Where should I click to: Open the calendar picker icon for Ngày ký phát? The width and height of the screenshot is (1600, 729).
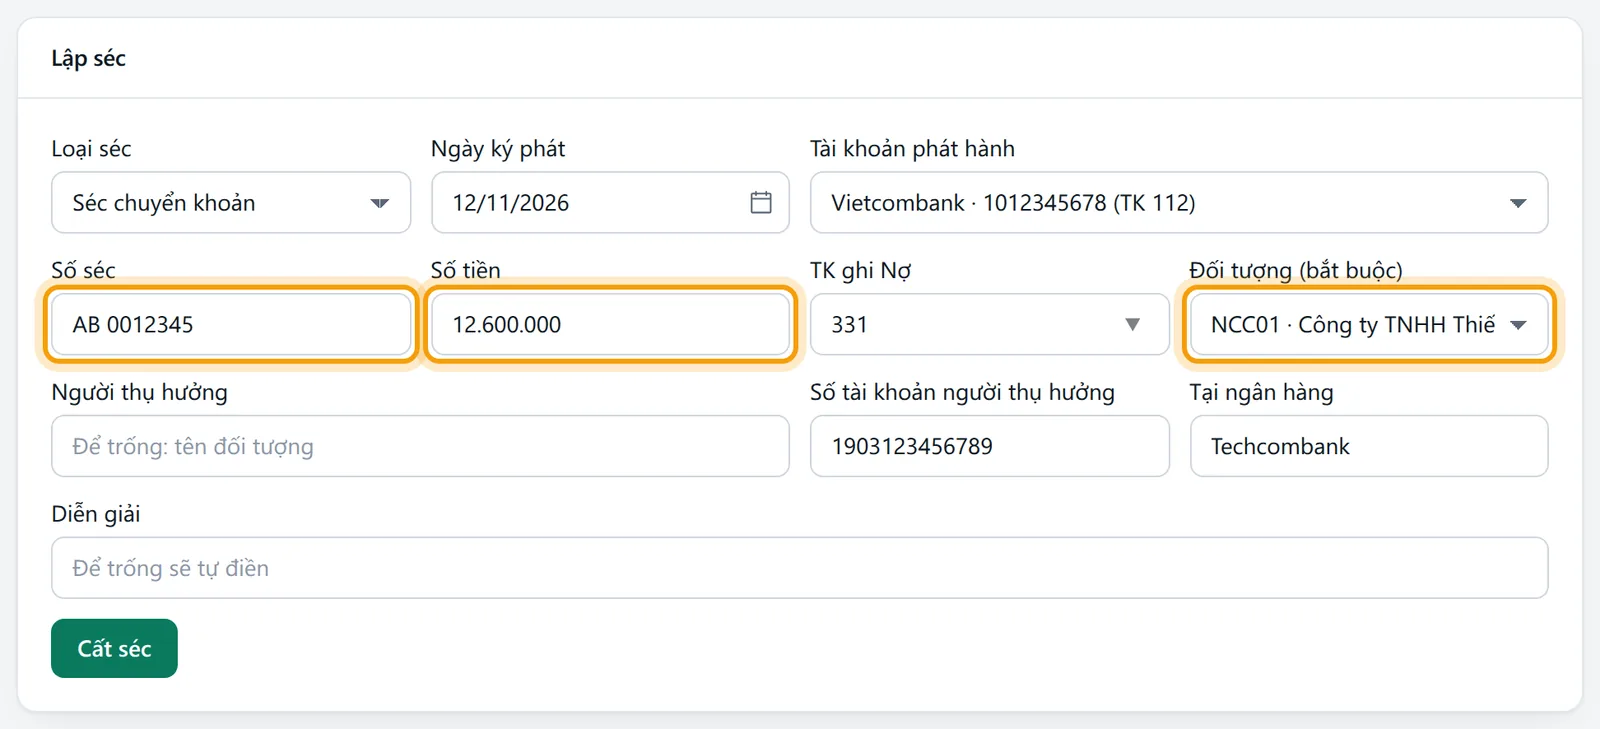[761, 203]
